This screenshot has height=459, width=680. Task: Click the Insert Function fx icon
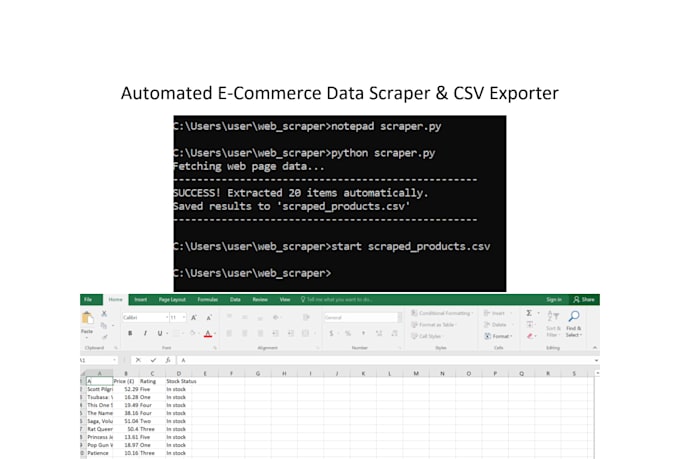[x=168, y=361]
